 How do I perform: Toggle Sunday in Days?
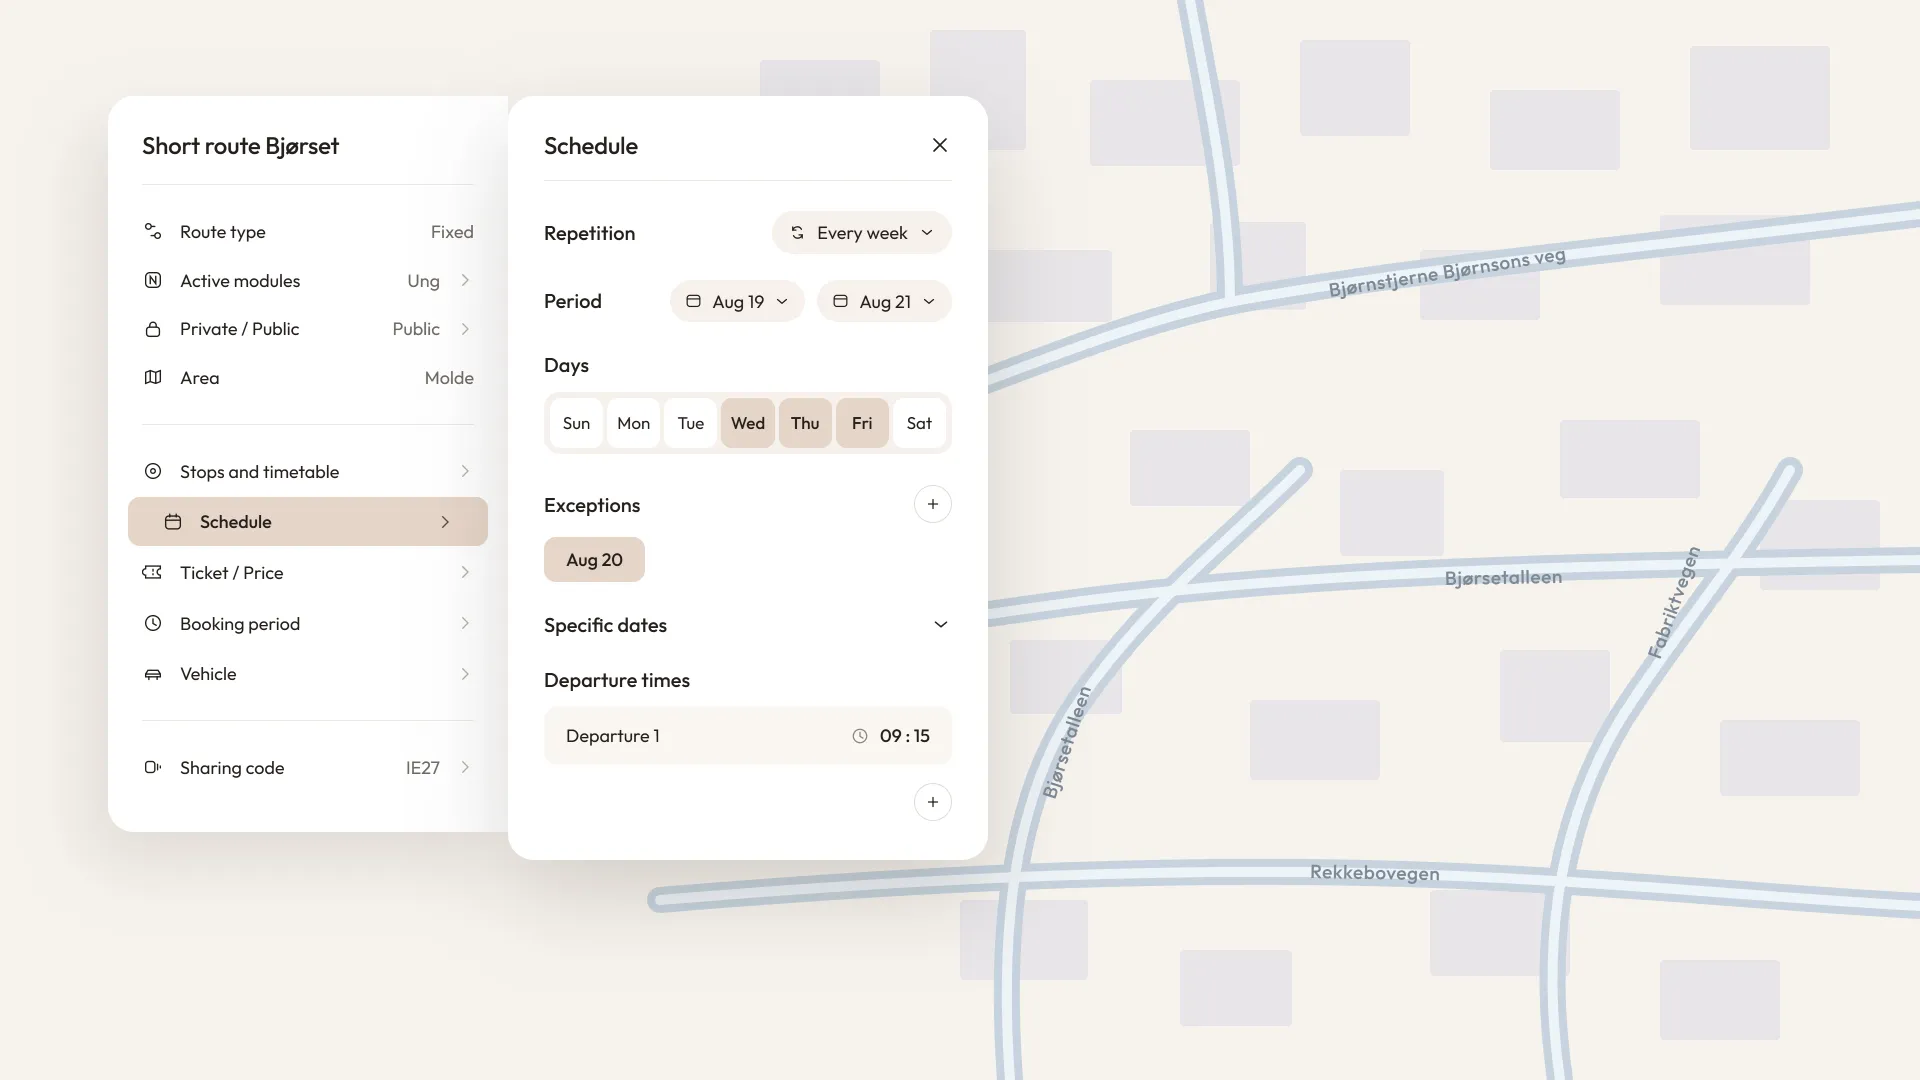tap(576, 424)
